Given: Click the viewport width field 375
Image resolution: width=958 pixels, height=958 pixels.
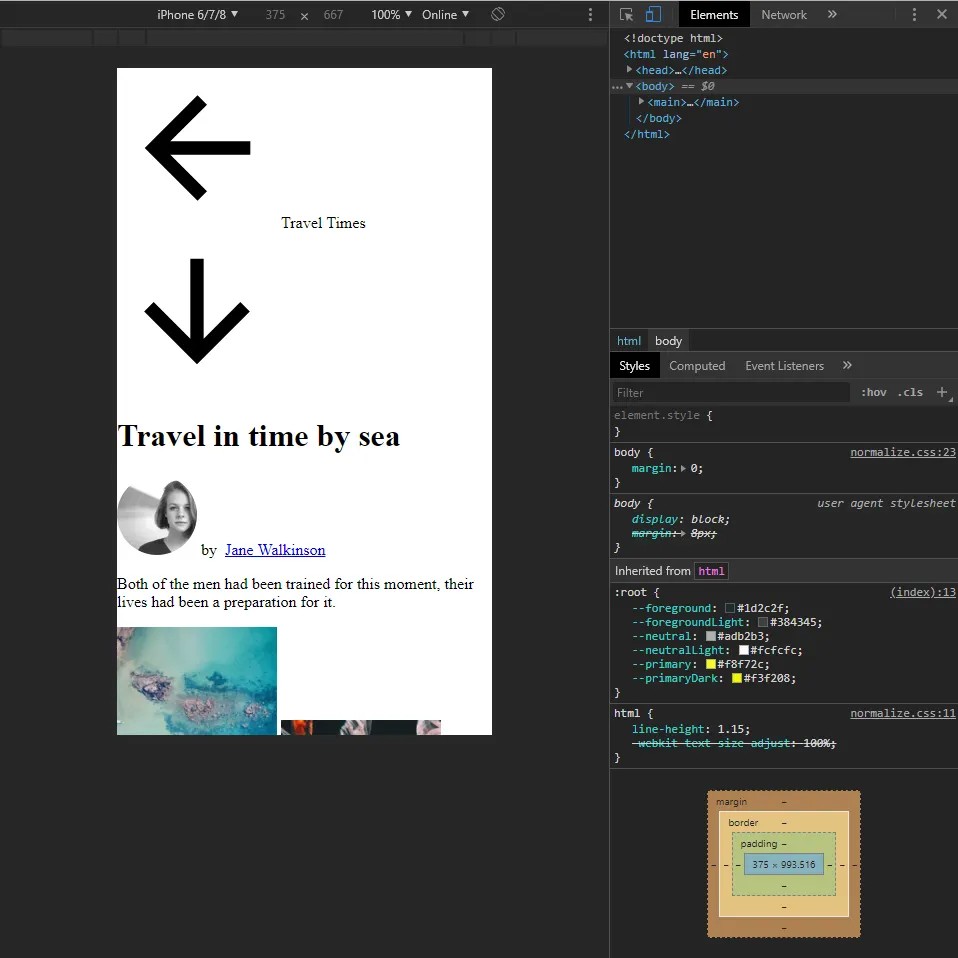Looking at the screenshot, I should point(275,15).
